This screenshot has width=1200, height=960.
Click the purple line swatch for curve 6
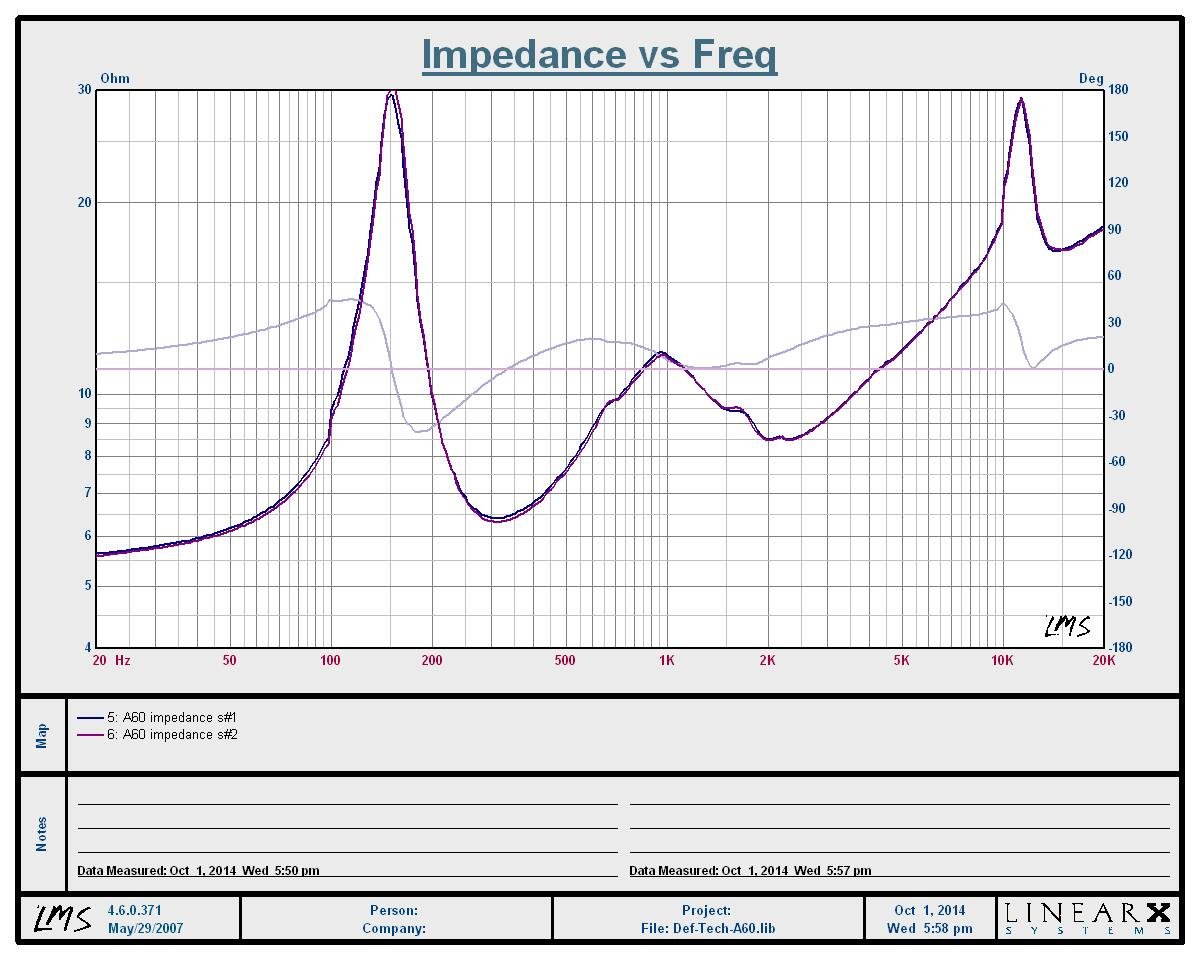(90, 735)
